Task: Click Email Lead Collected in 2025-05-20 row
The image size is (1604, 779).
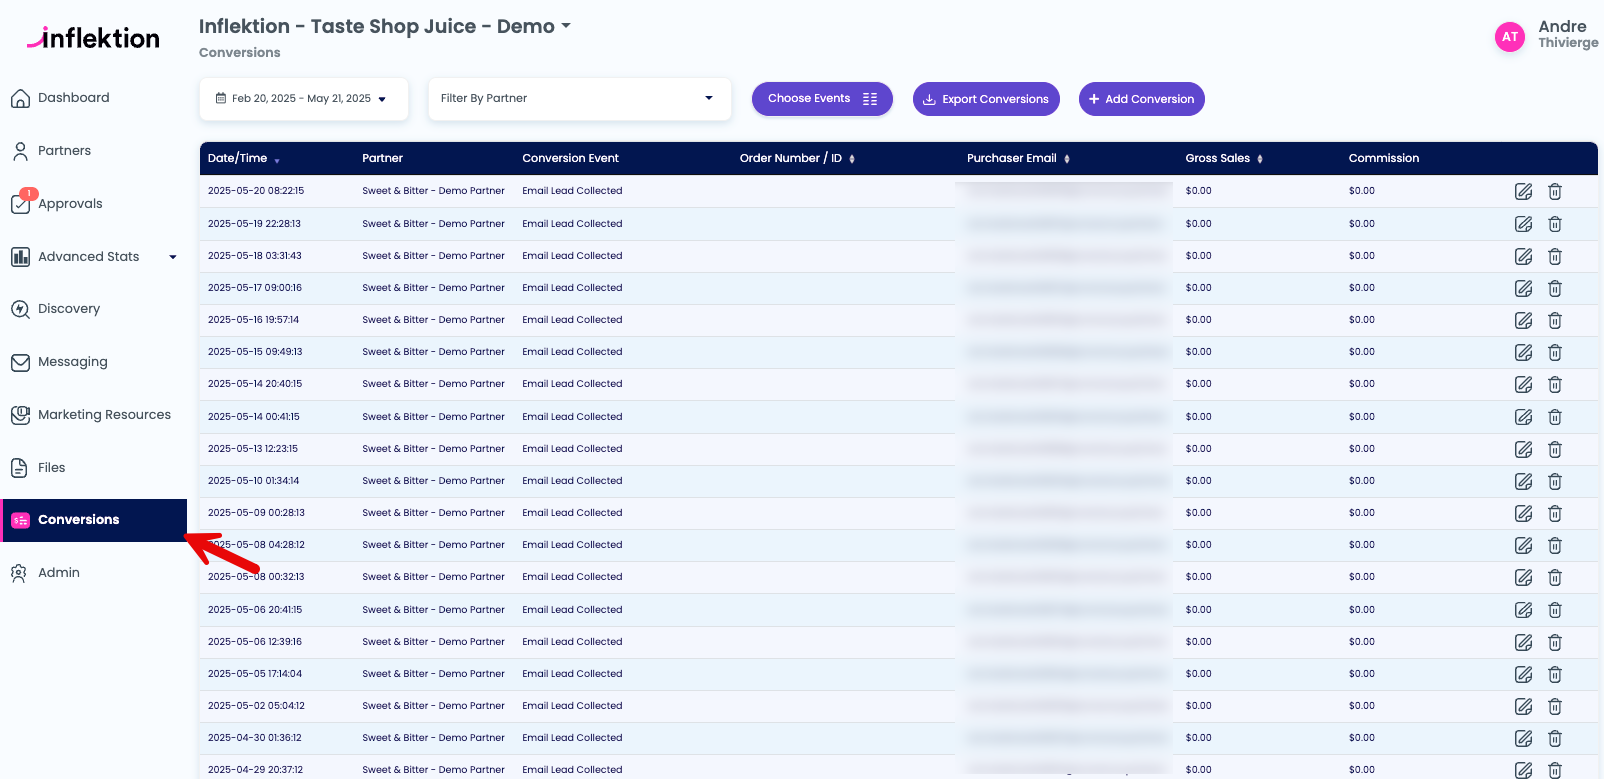Action: pyautogui.click(x=572, y=191)
